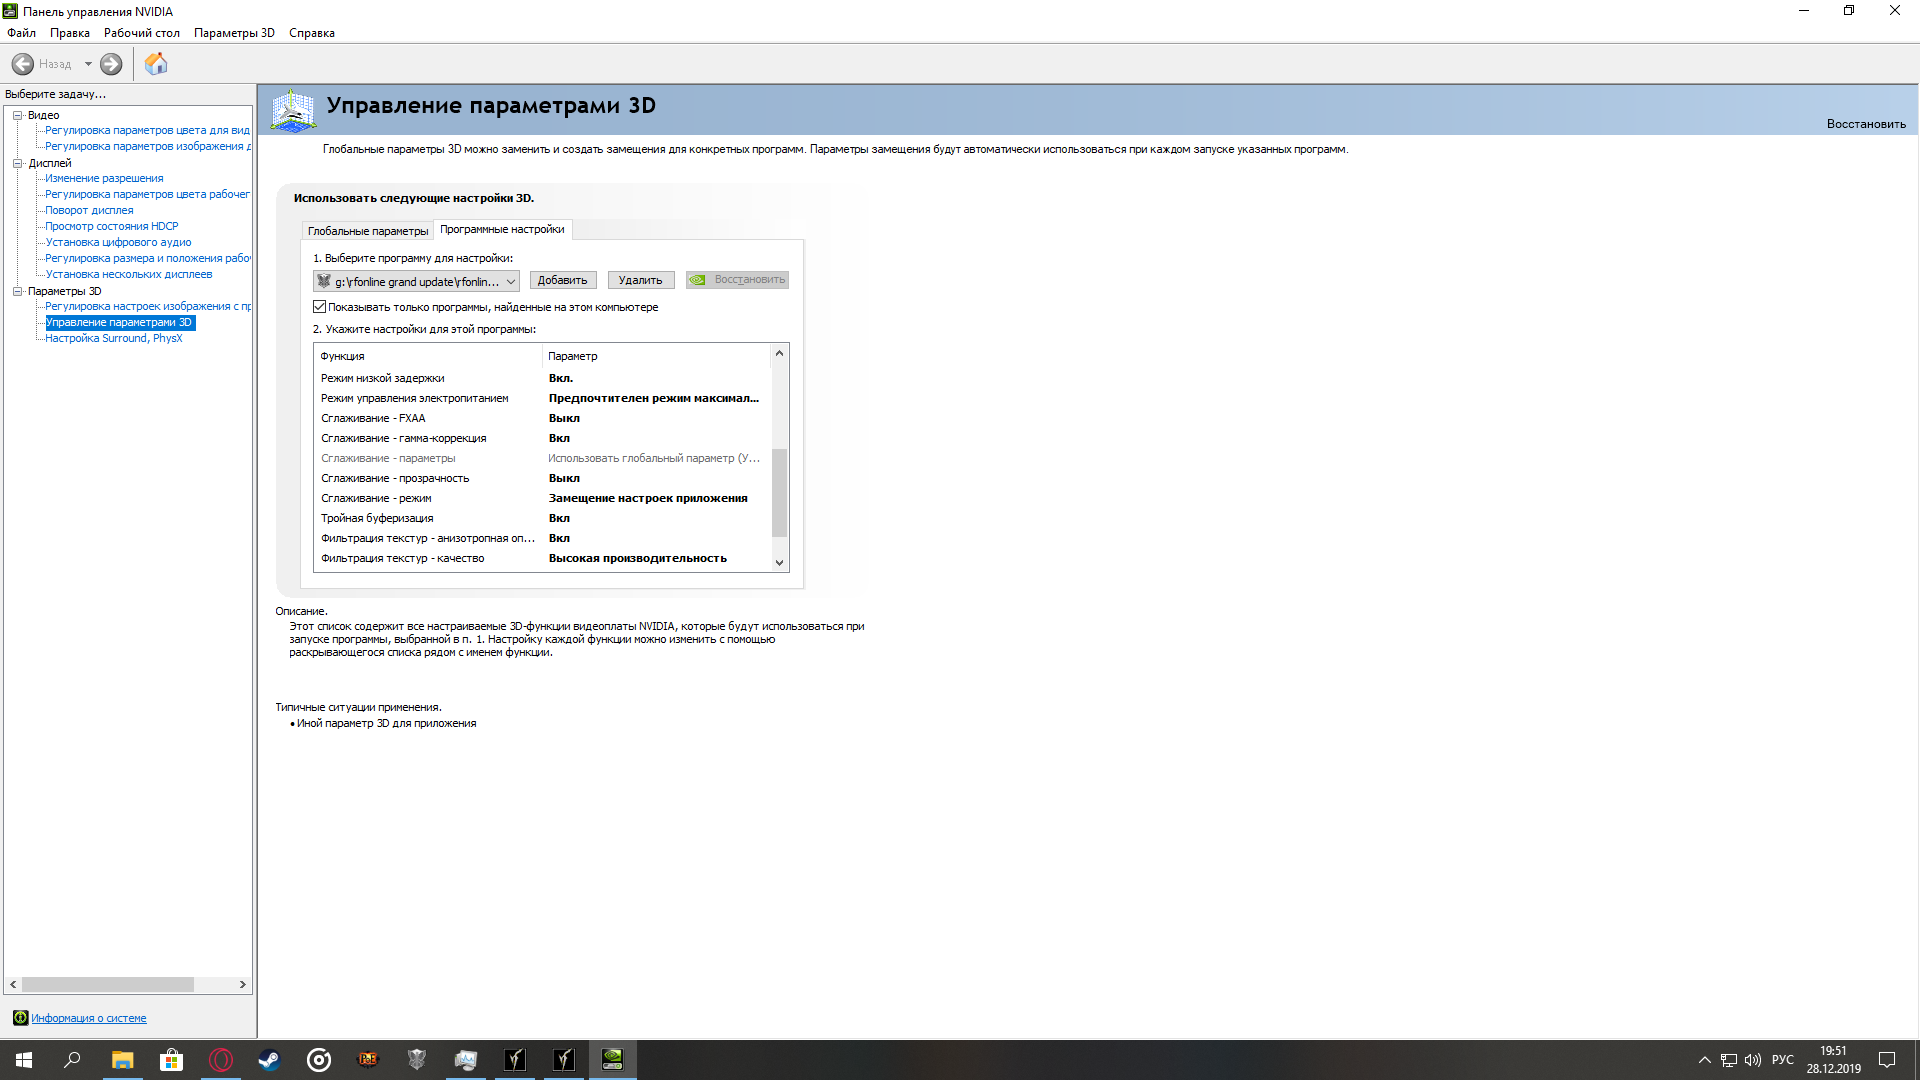
Task: Select the 'Сглаживание - гамма-коррекция' row
Action: point(543,438)
